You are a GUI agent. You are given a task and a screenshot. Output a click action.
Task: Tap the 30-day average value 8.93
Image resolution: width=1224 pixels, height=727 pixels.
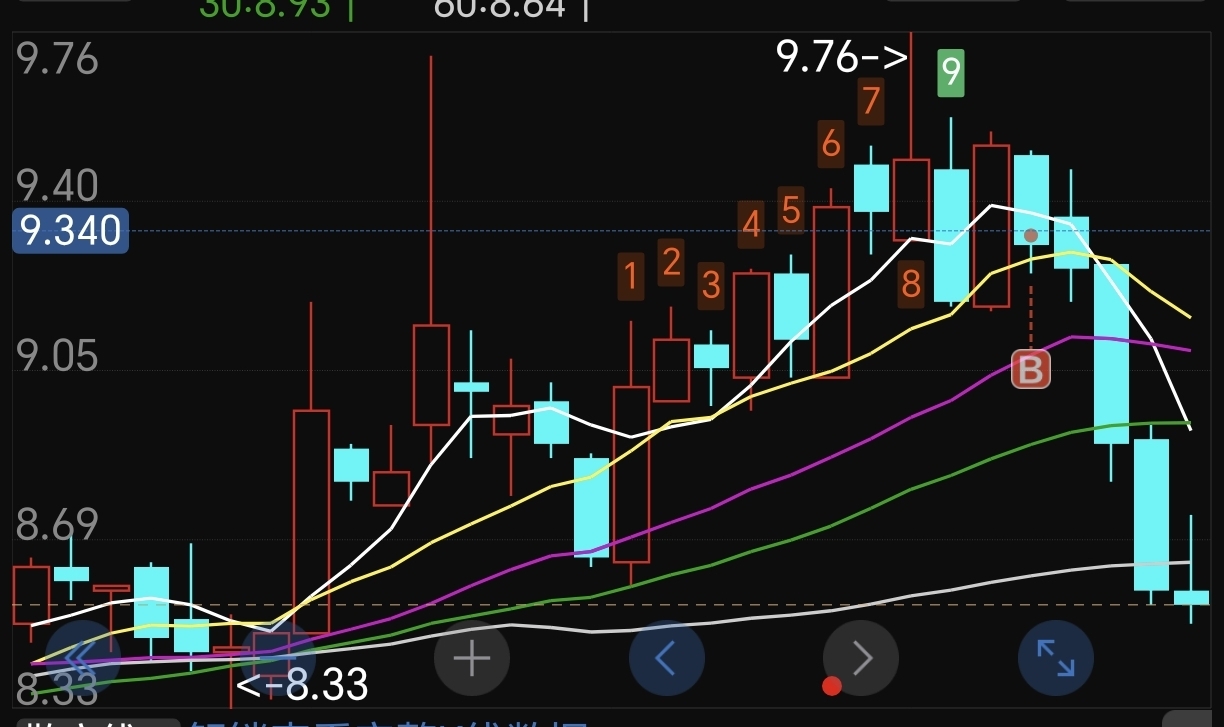click(264, 8)
